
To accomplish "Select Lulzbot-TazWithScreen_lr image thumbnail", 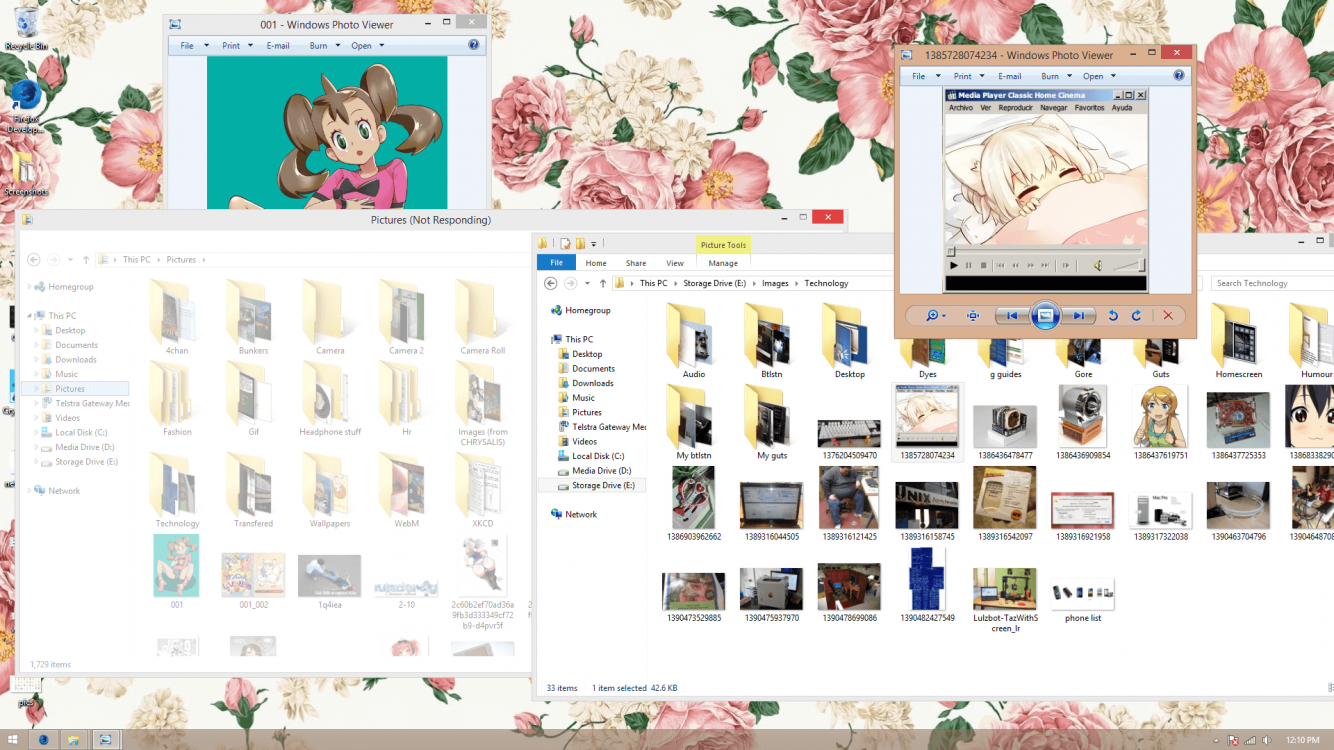I will tap(1006, 598).
